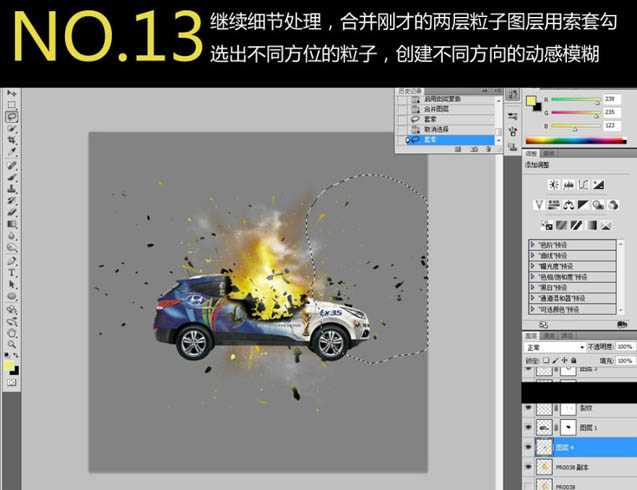Toggle lock position
Viewport: 637px width, 490px height.
coord(565,360)
